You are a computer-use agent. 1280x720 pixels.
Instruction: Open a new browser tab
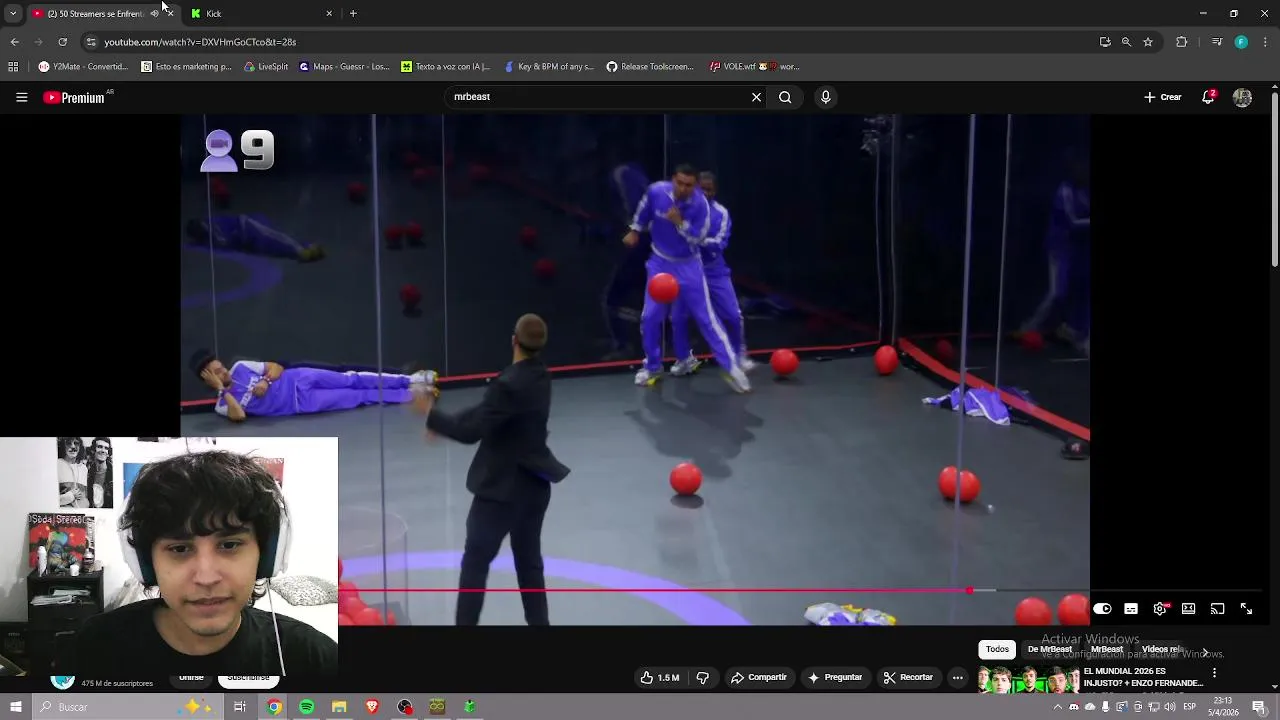[353, 13]
